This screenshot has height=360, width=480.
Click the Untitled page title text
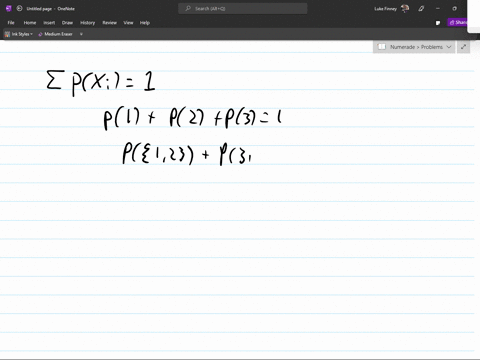pos(39,9)
